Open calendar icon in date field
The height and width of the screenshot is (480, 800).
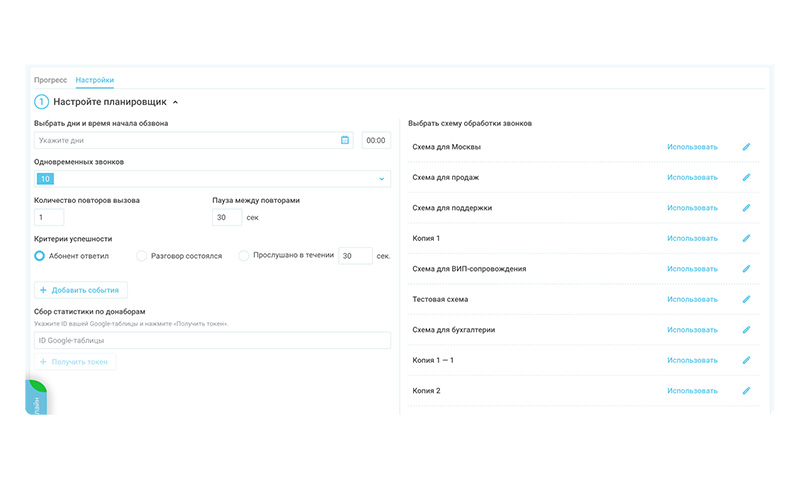pyautogui.click(x=345, y=140)
